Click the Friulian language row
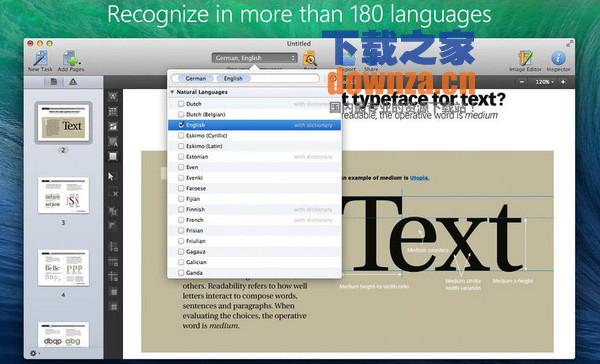This screenshot has width=600, height=364. click(254, 241)
